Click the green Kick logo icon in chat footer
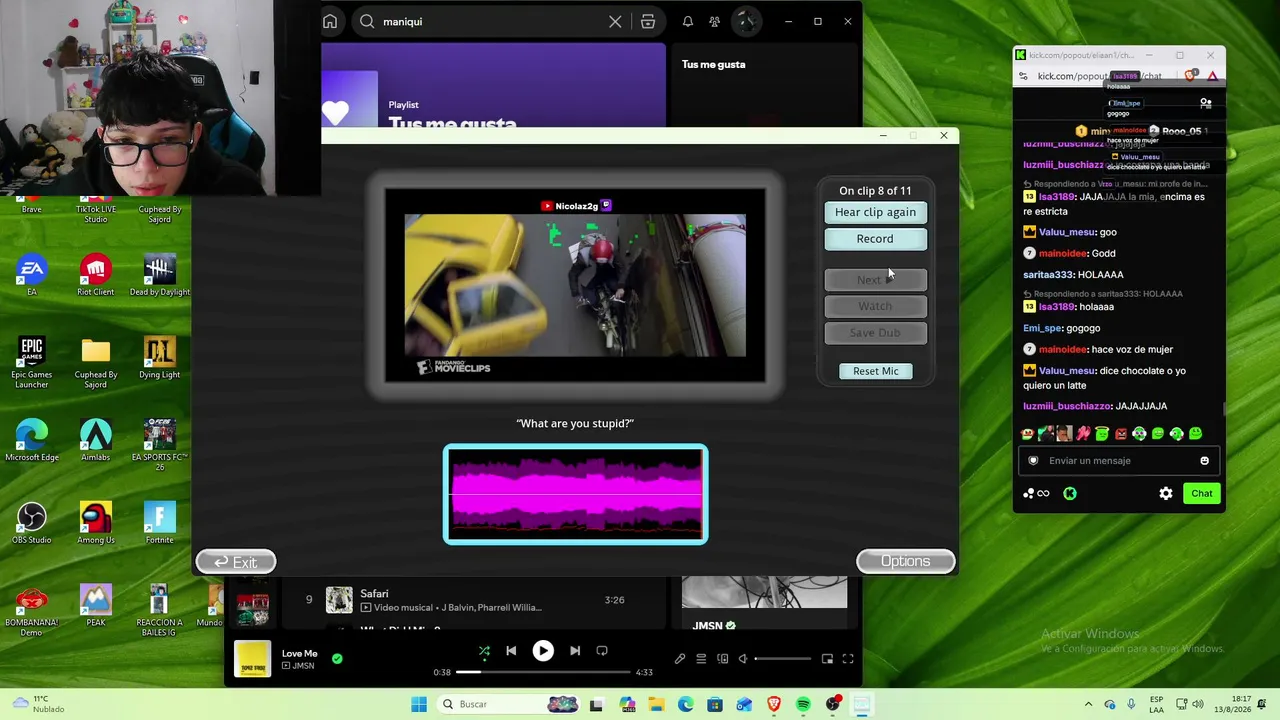 coord(1070,493)
